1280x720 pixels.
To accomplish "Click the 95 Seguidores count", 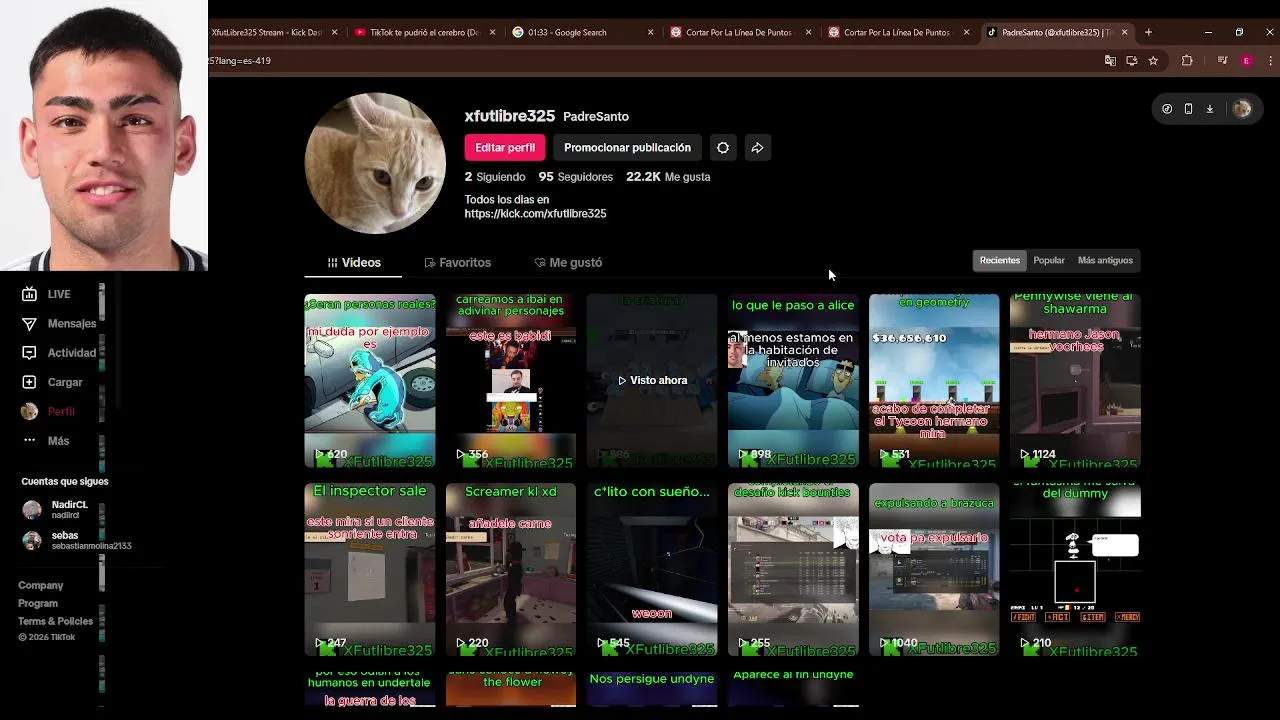I will [576, 177].
